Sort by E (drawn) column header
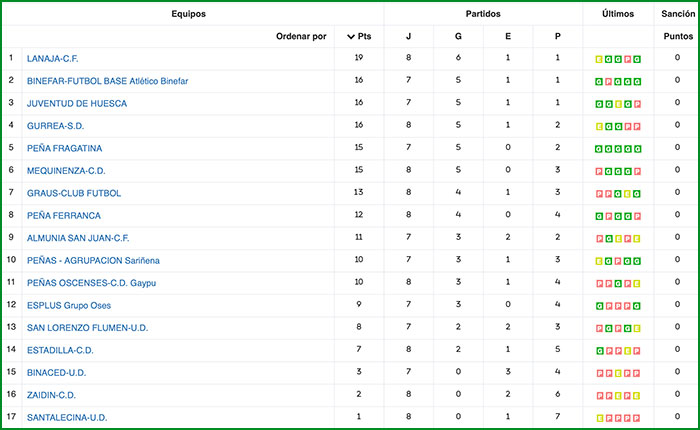The width and height of the screenshot is (700, 430). (508, 36)
